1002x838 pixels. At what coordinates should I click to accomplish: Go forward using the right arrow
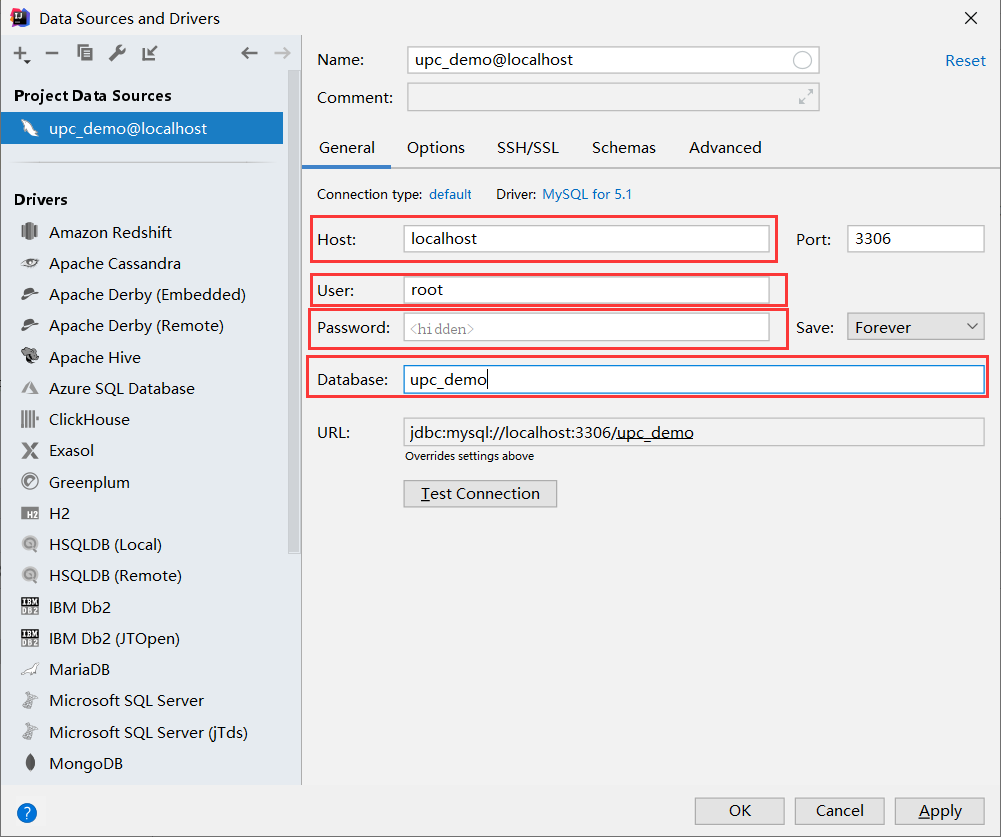tap(282, 53)
